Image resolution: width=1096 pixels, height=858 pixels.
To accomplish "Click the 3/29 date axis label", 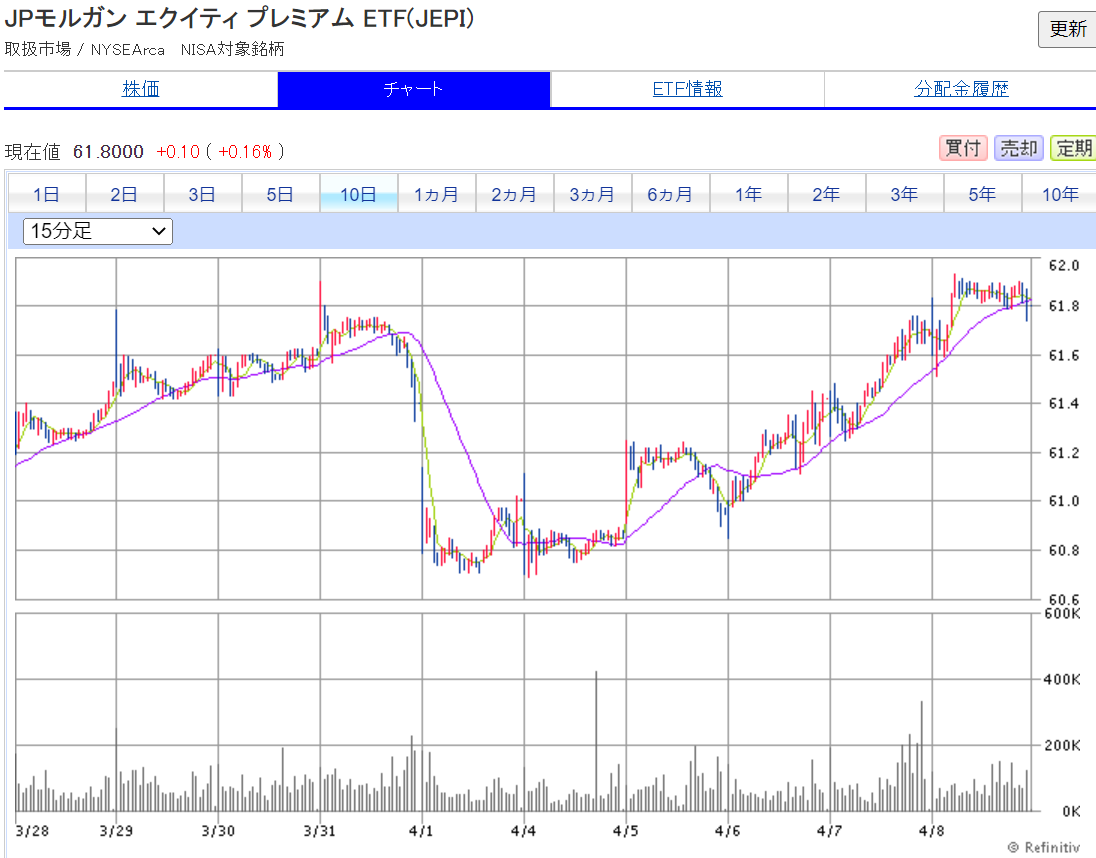I will coord(116,831).
